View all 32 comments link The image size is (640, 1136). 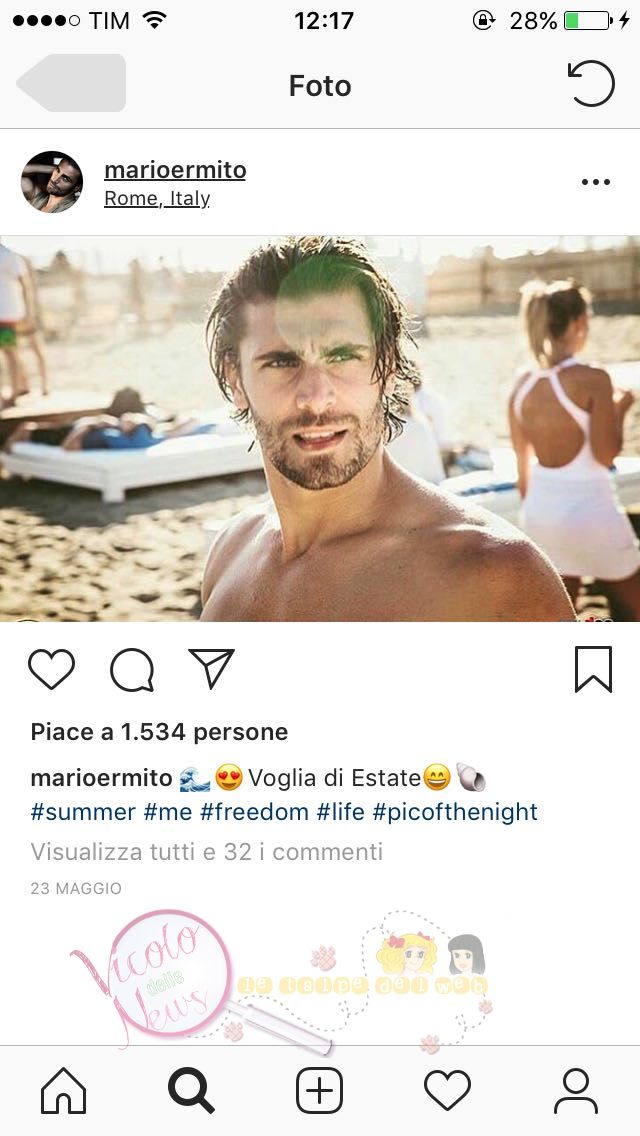tap(207, 851)
